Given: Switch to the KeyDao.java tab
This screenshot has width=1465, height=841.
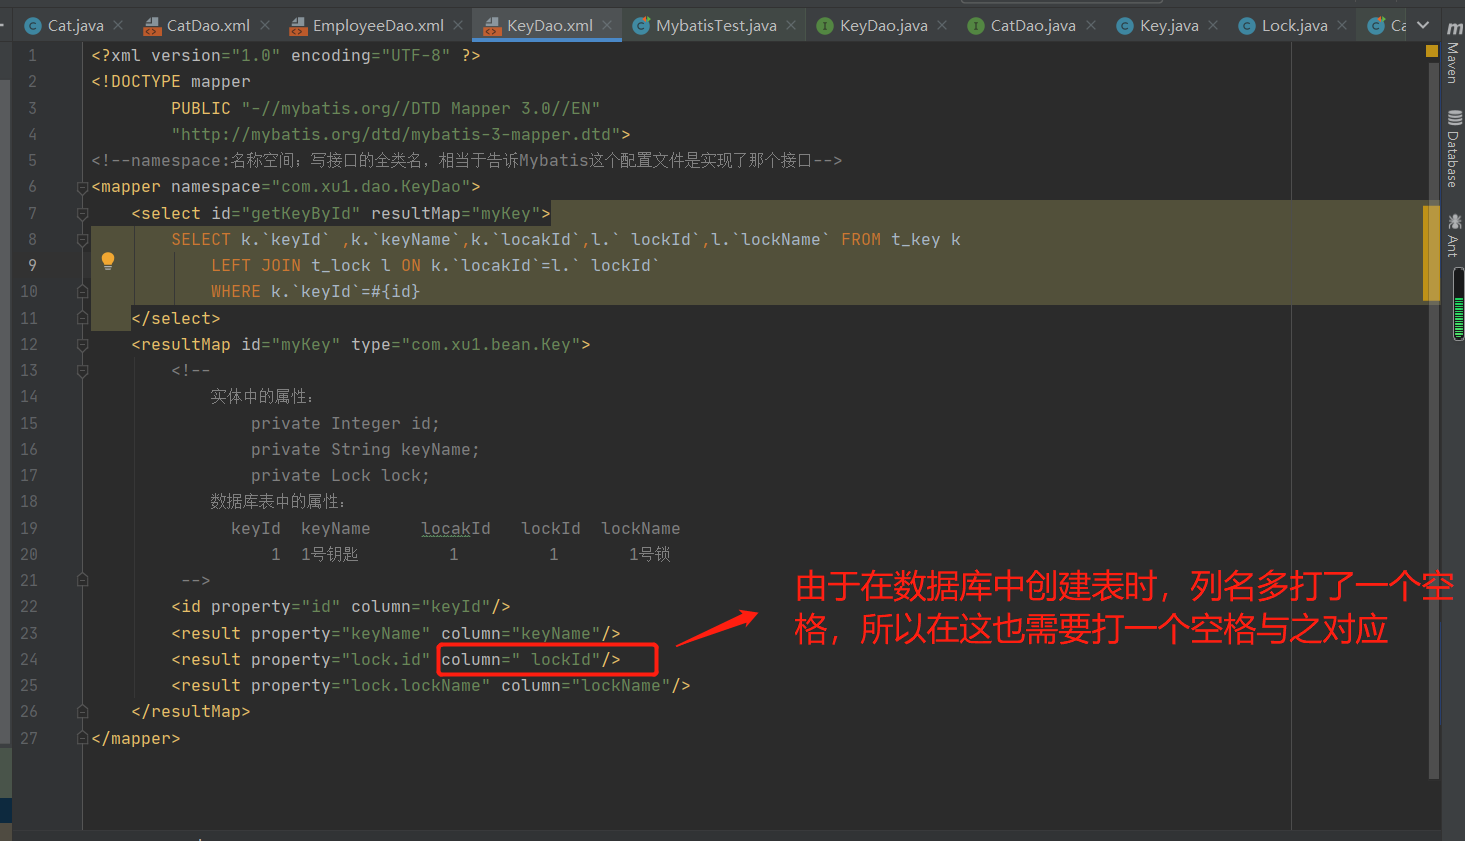Looking at the screenshot, I should [883, 25].
